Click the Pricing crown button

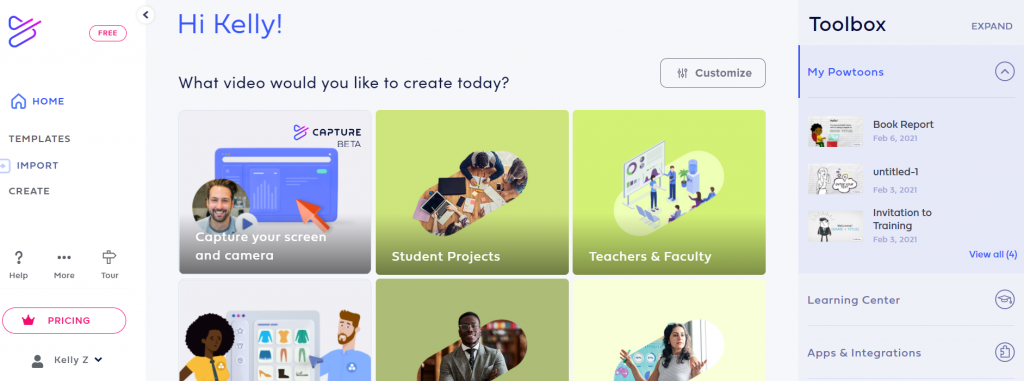point(64,320)
